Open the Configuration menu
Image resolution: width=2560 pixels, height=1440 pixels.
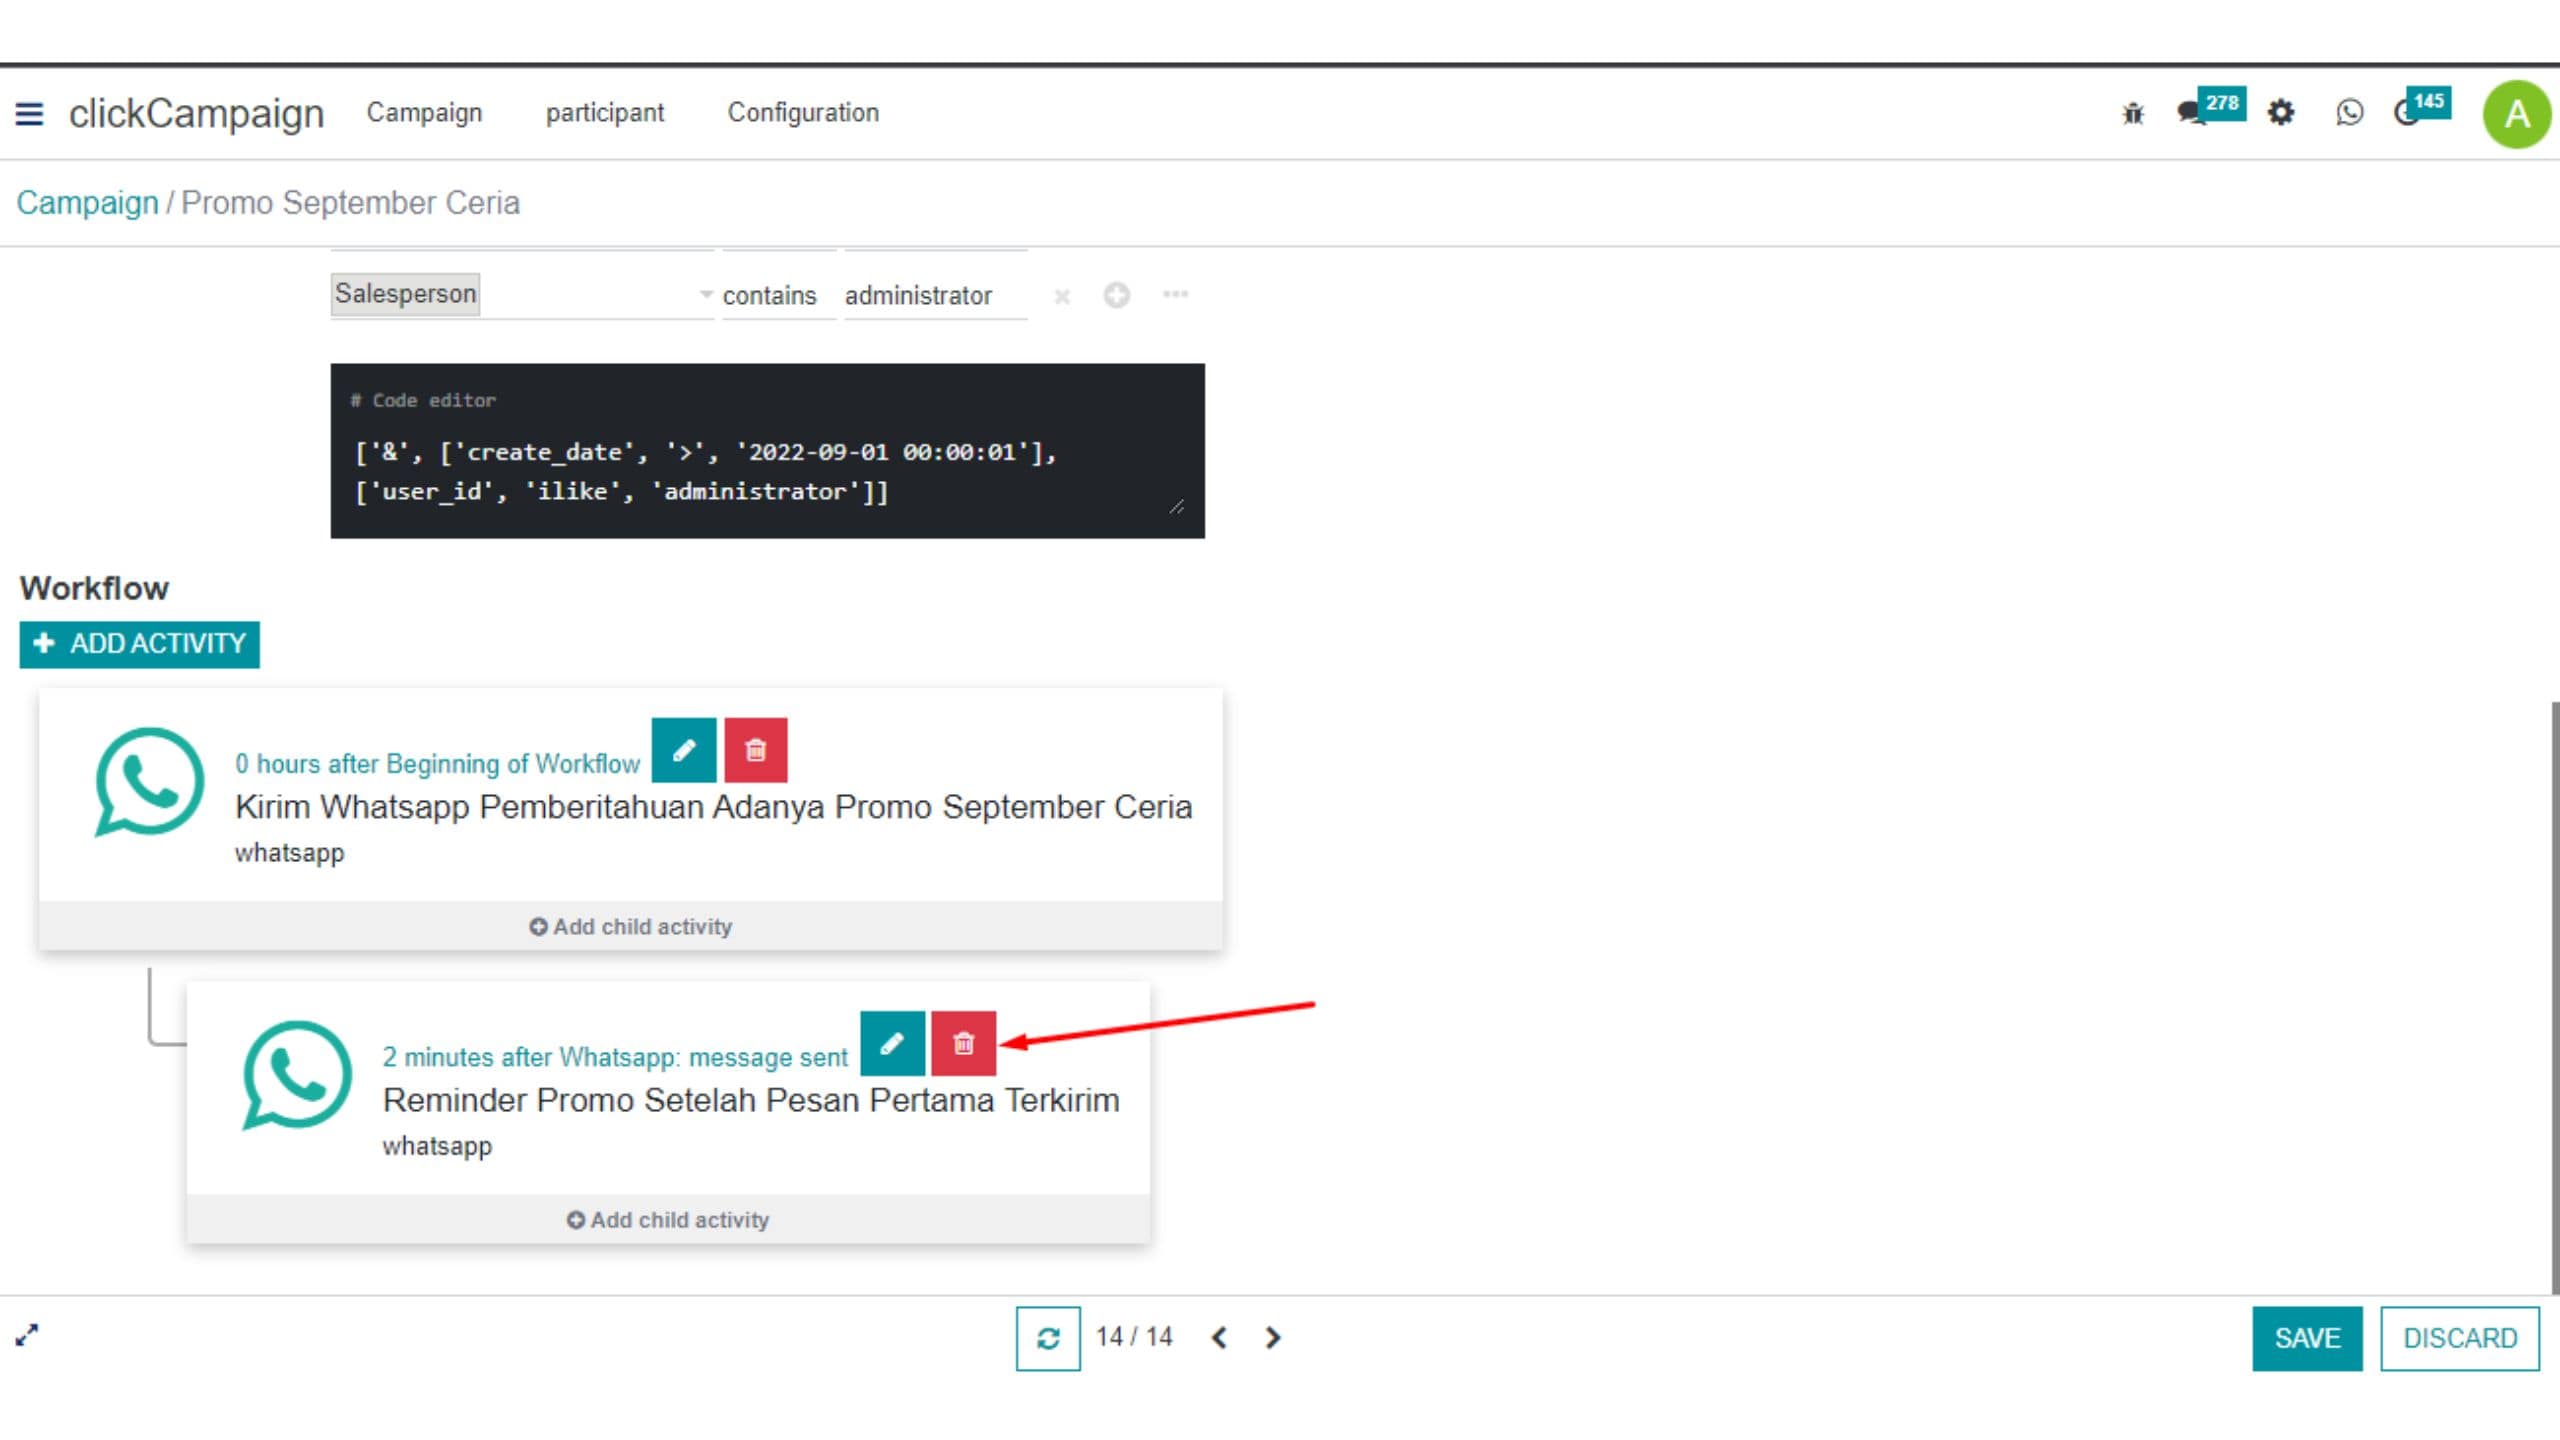click(803, 113)
